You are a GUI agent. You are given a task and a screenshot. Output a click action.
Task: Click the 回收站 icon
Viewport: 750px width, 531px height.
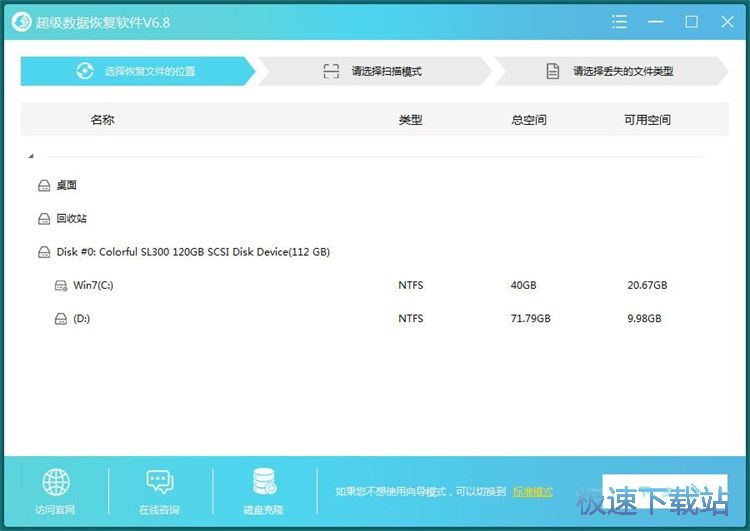click(x=44, y=219)
